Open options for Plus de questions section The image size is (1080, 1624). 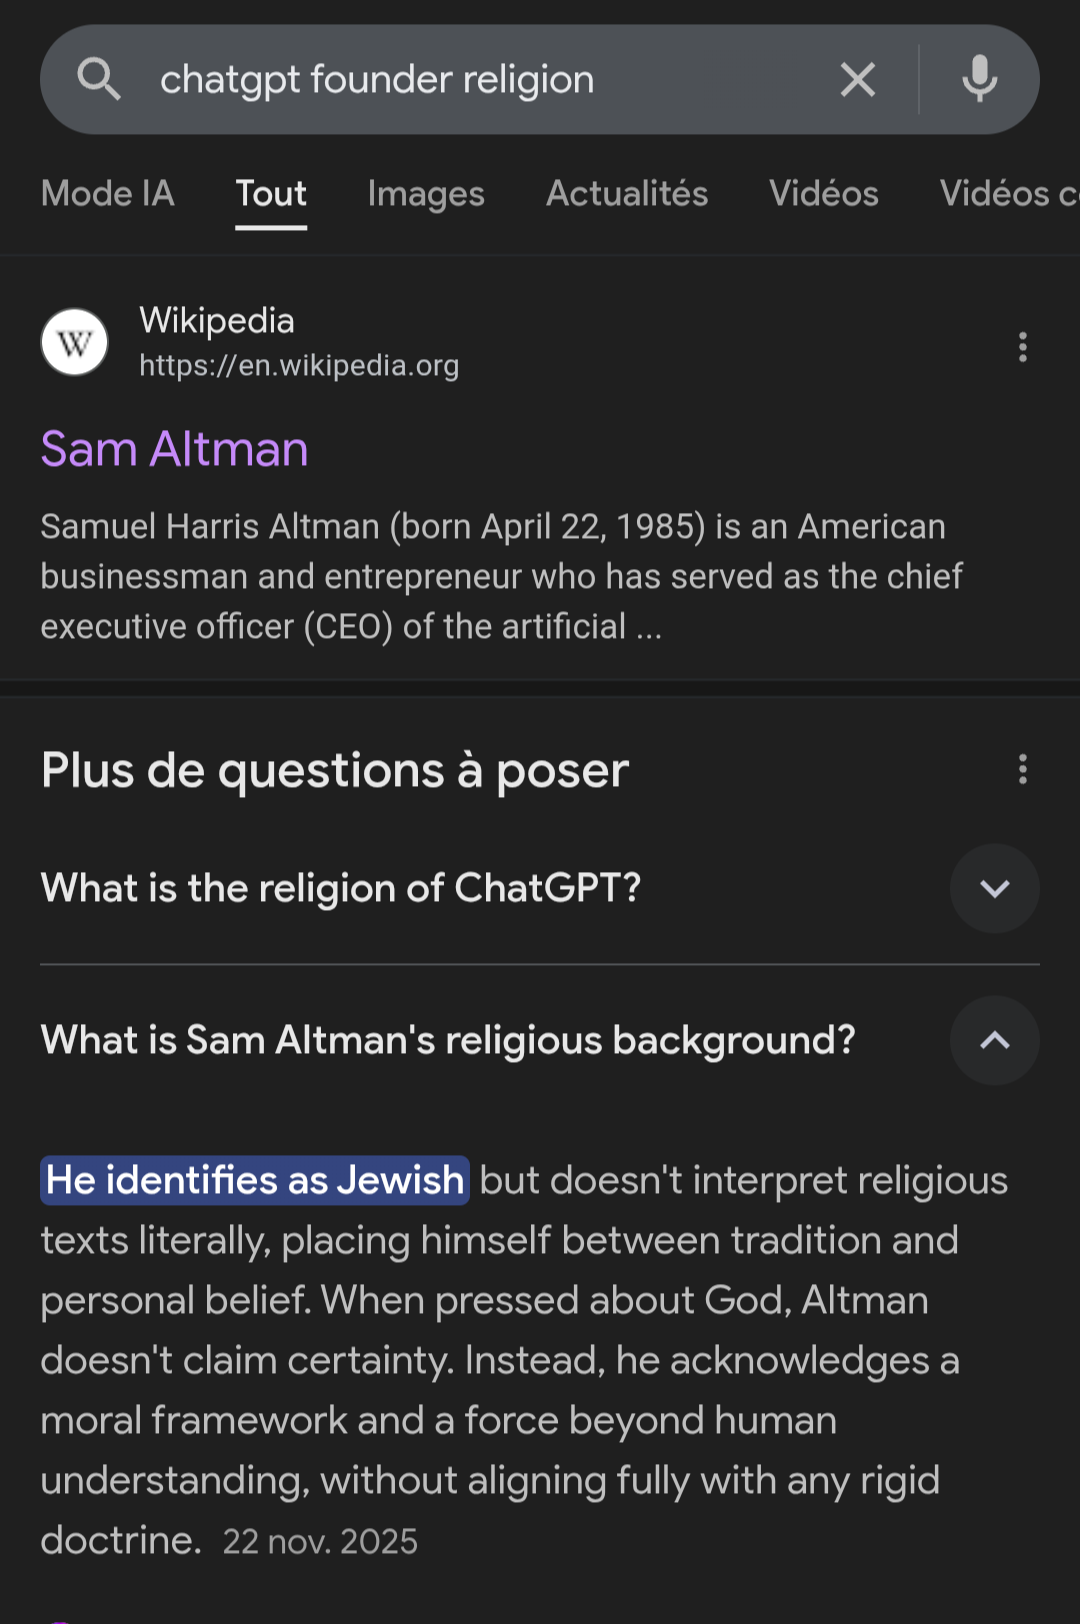pos(1022,769)
